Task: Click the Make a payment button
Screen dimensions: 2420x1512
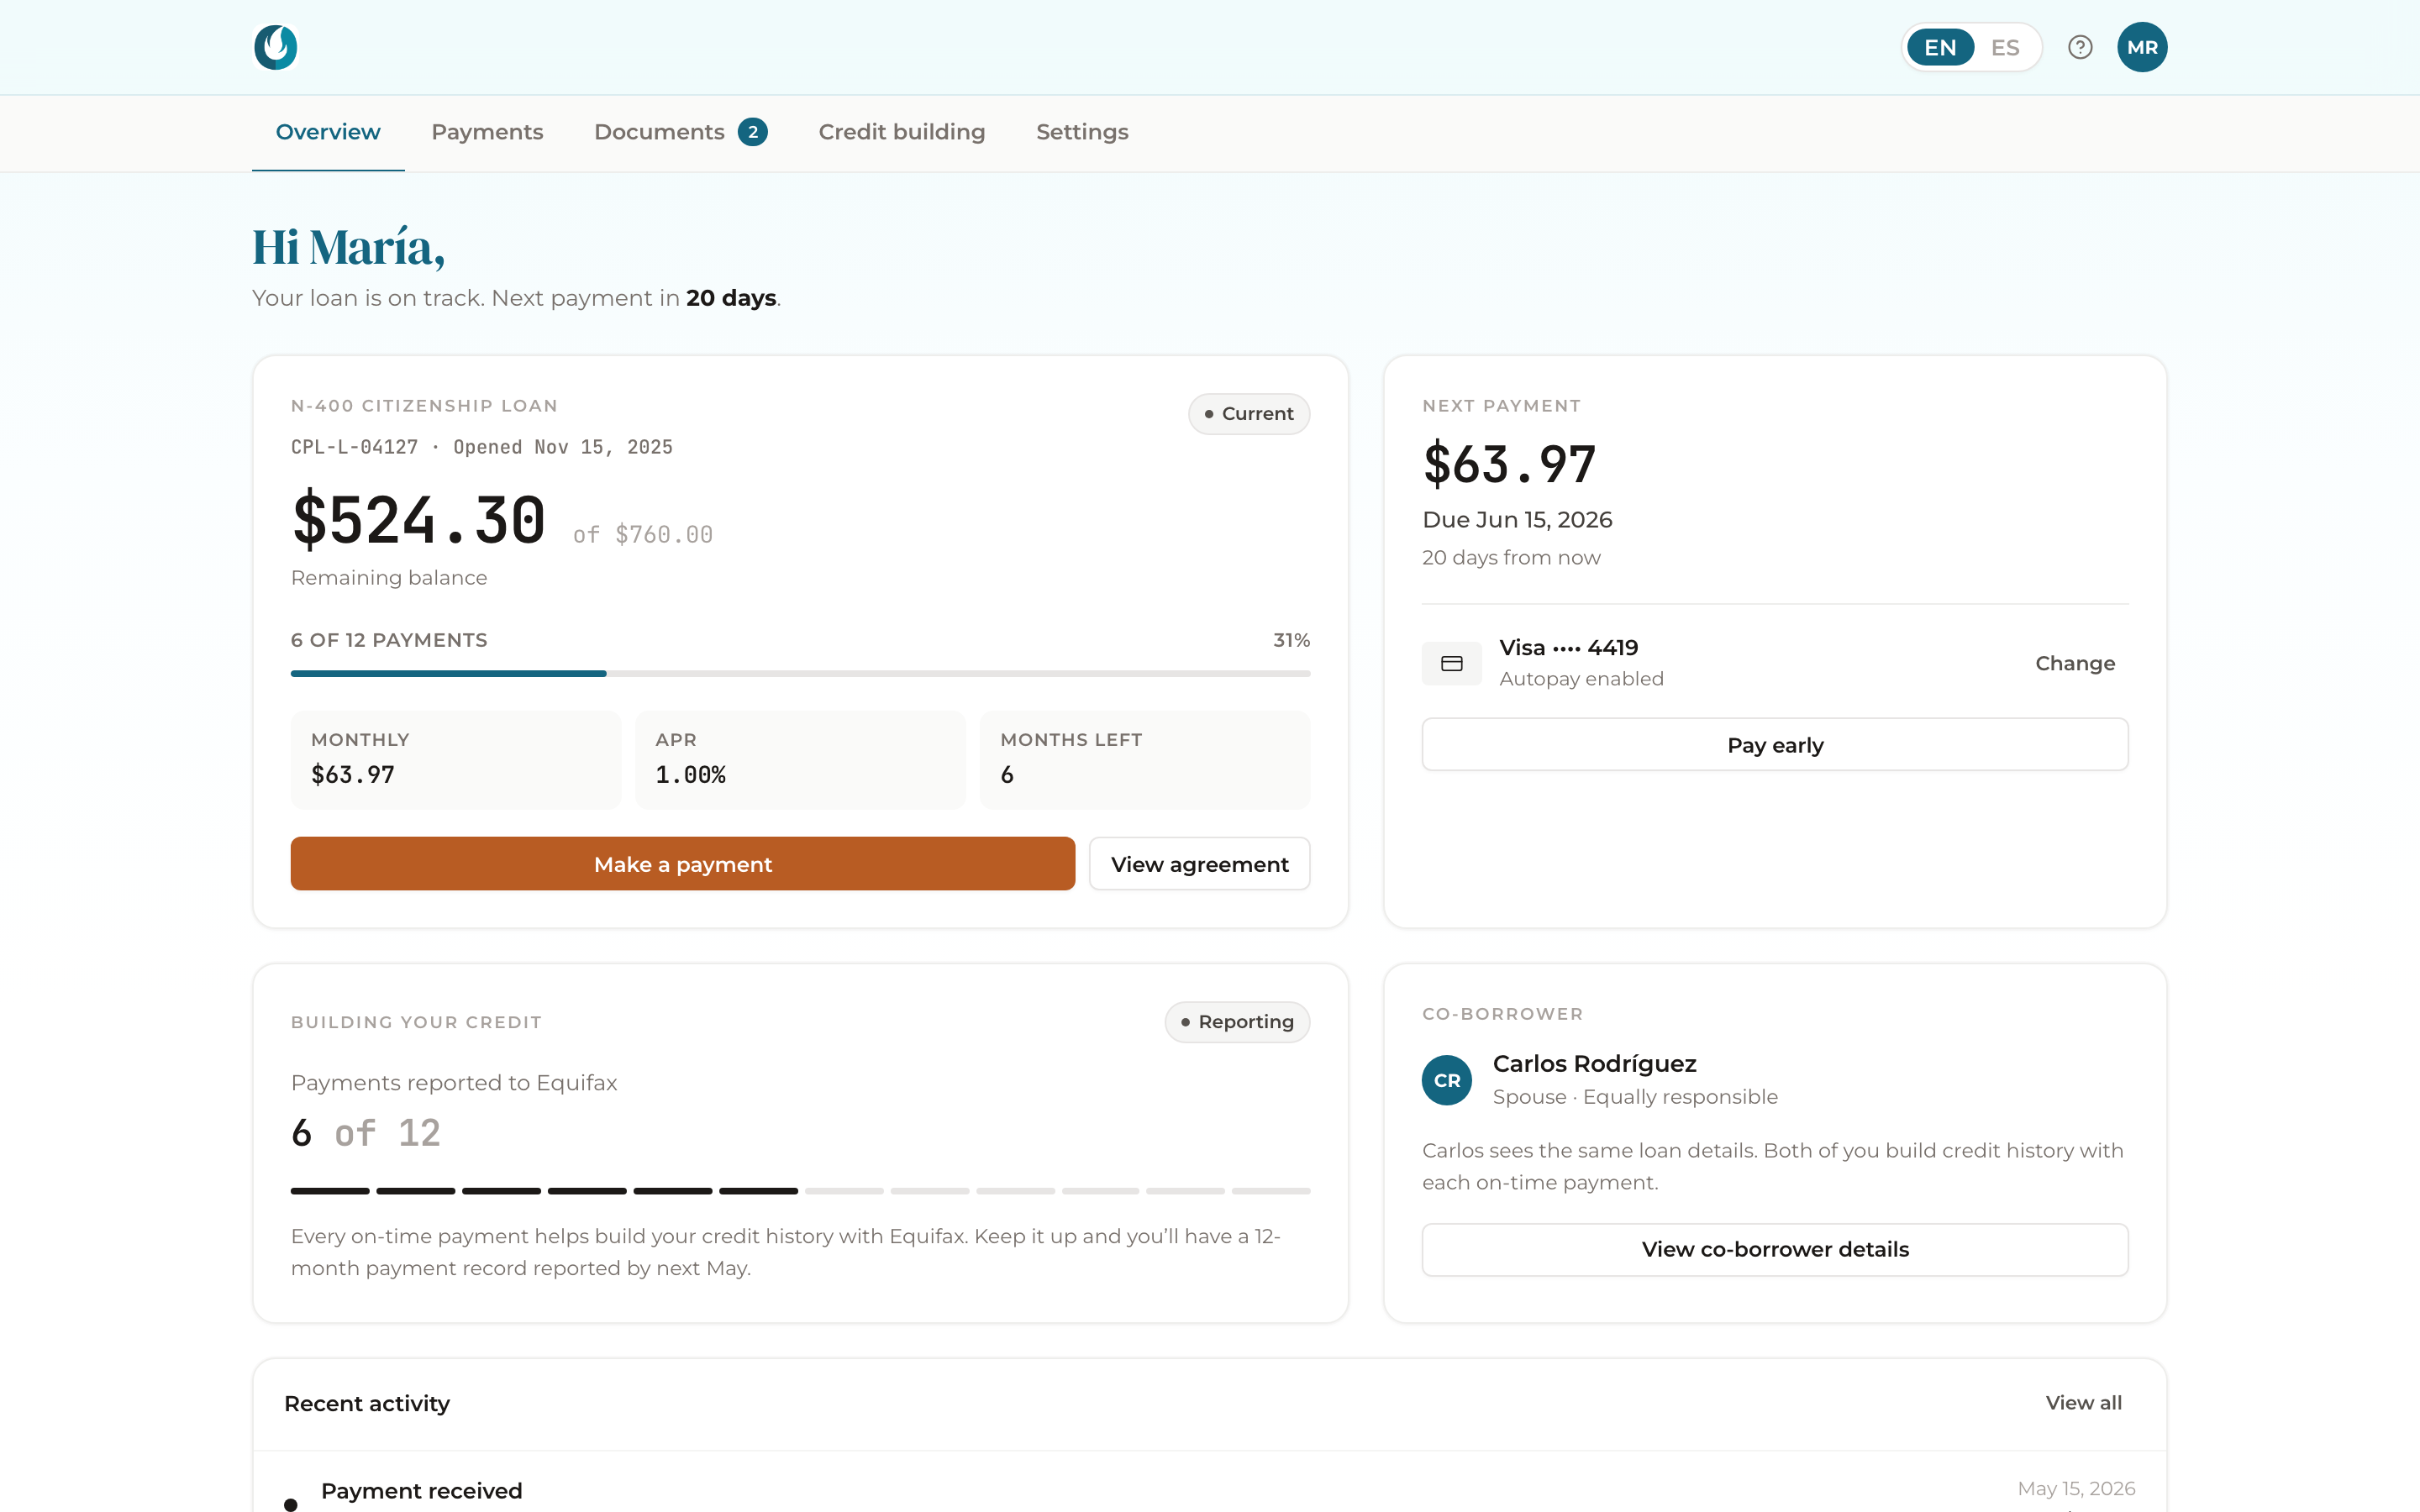Action: (683, 864)
